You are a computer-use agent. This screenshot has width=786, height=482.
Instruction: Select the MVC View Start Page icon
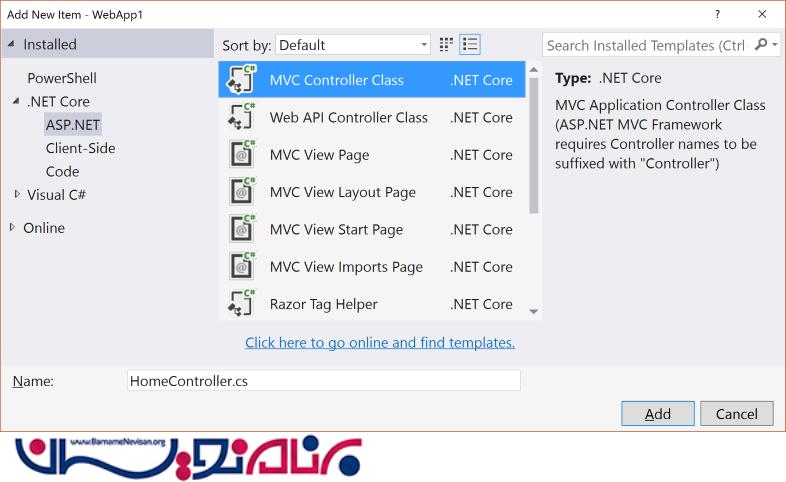[241, 230]
